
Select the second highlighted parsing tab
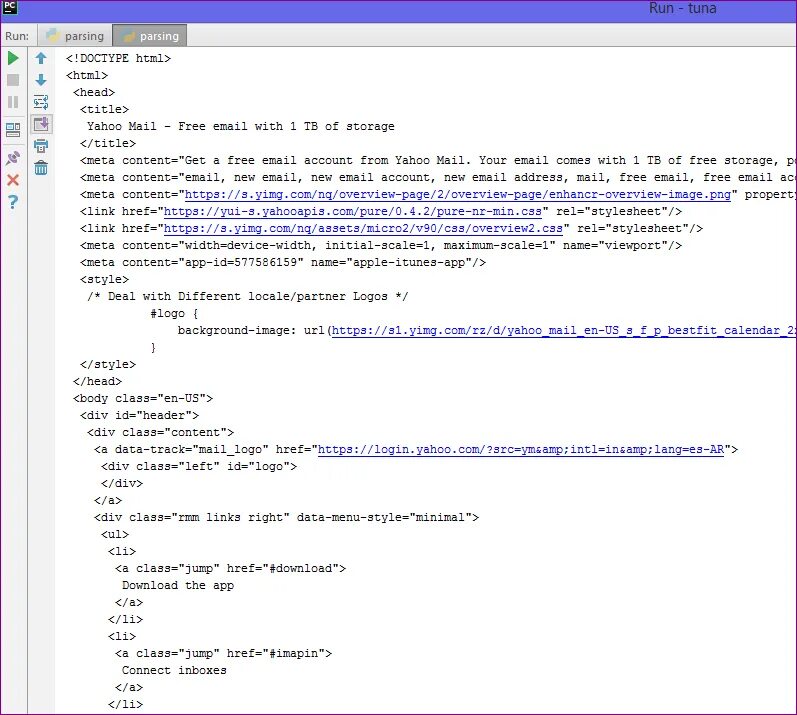pyautogui.click(x=149, y=36)
